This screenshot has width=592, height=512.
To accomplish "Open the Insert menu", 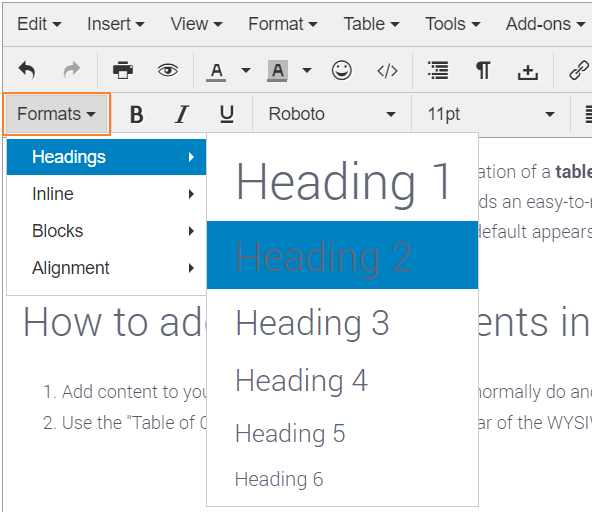I will (x=116, y=24).
